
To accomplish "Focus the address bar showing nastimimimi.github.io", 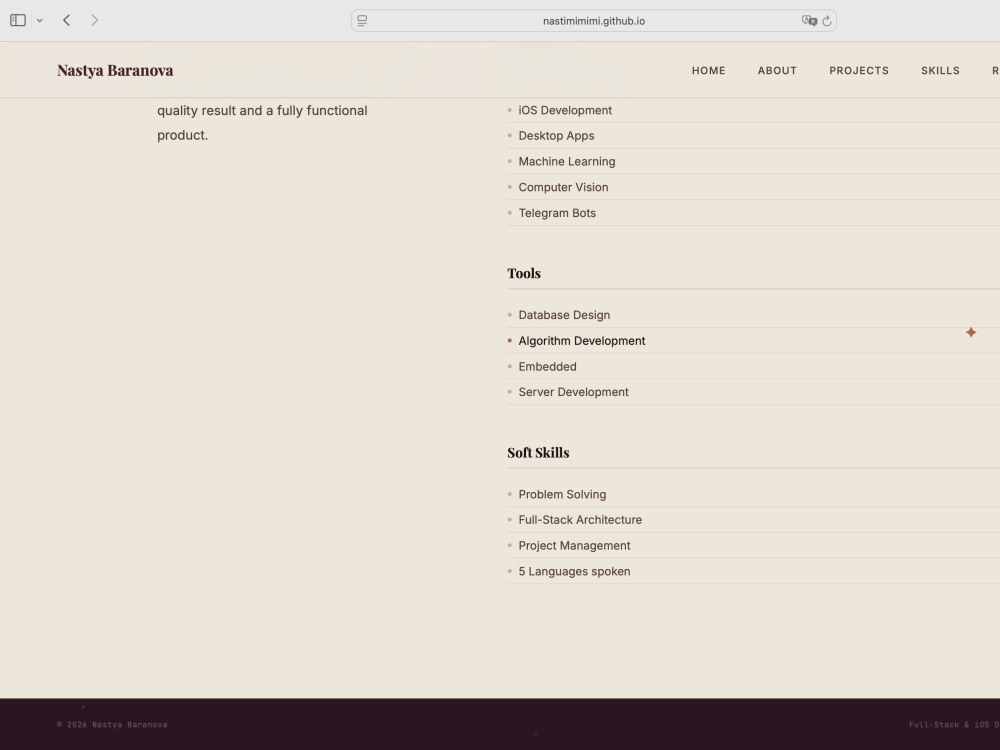I will tap(594, 21).
